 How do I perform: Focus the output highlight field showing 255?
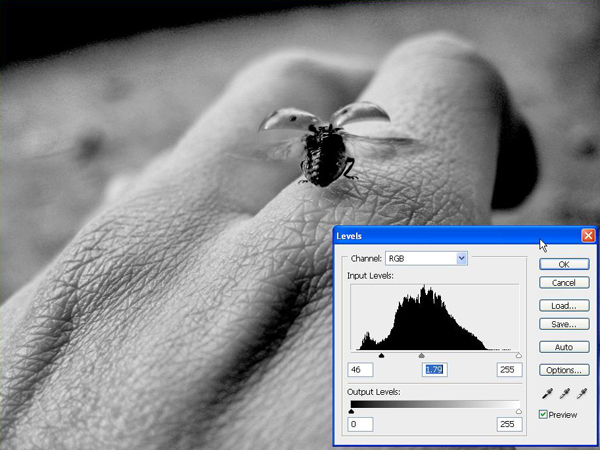tap(509, 424)
